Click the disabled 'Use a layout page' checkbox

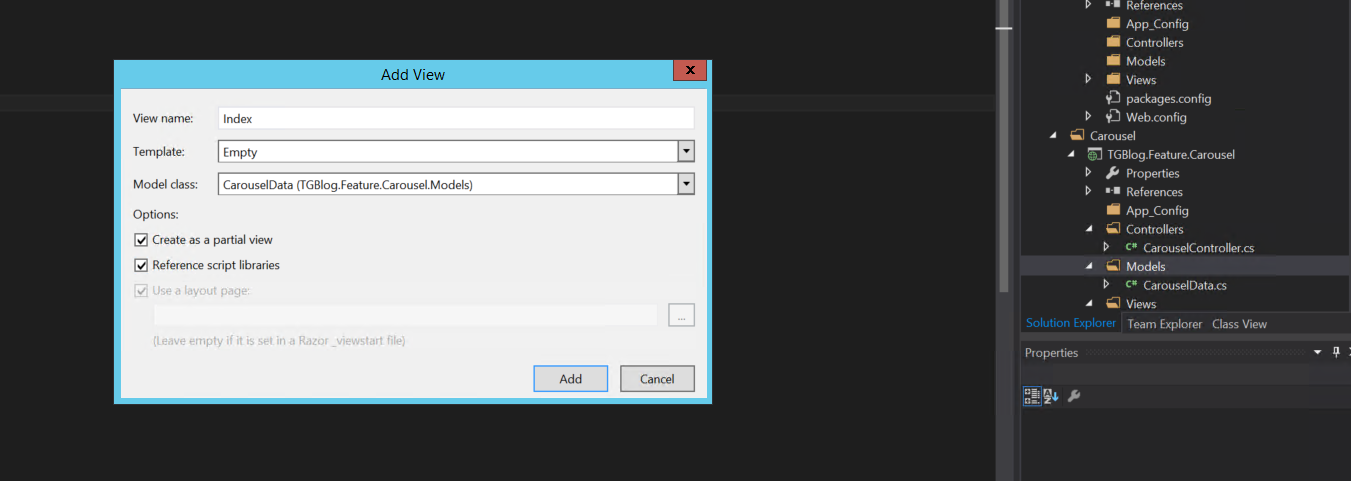[141, 290]
